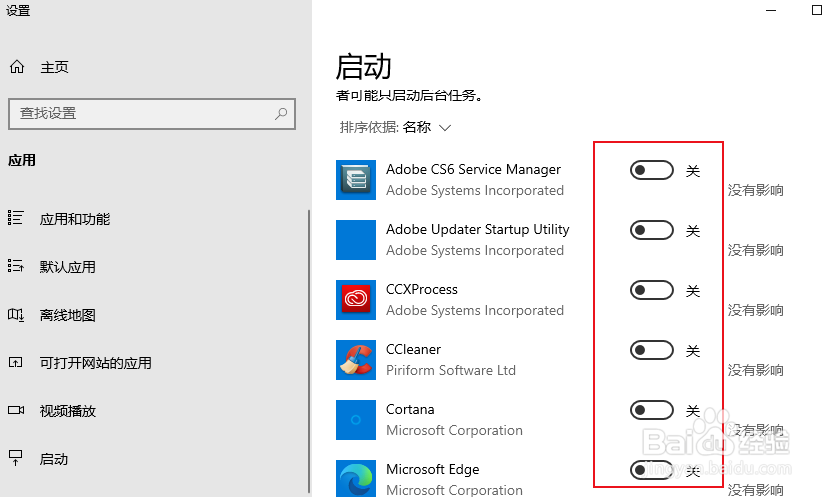This screenshot has height=497, width=837.
Task: Click the Adobe Updater Startup Utility name
Action: [478, 229]
